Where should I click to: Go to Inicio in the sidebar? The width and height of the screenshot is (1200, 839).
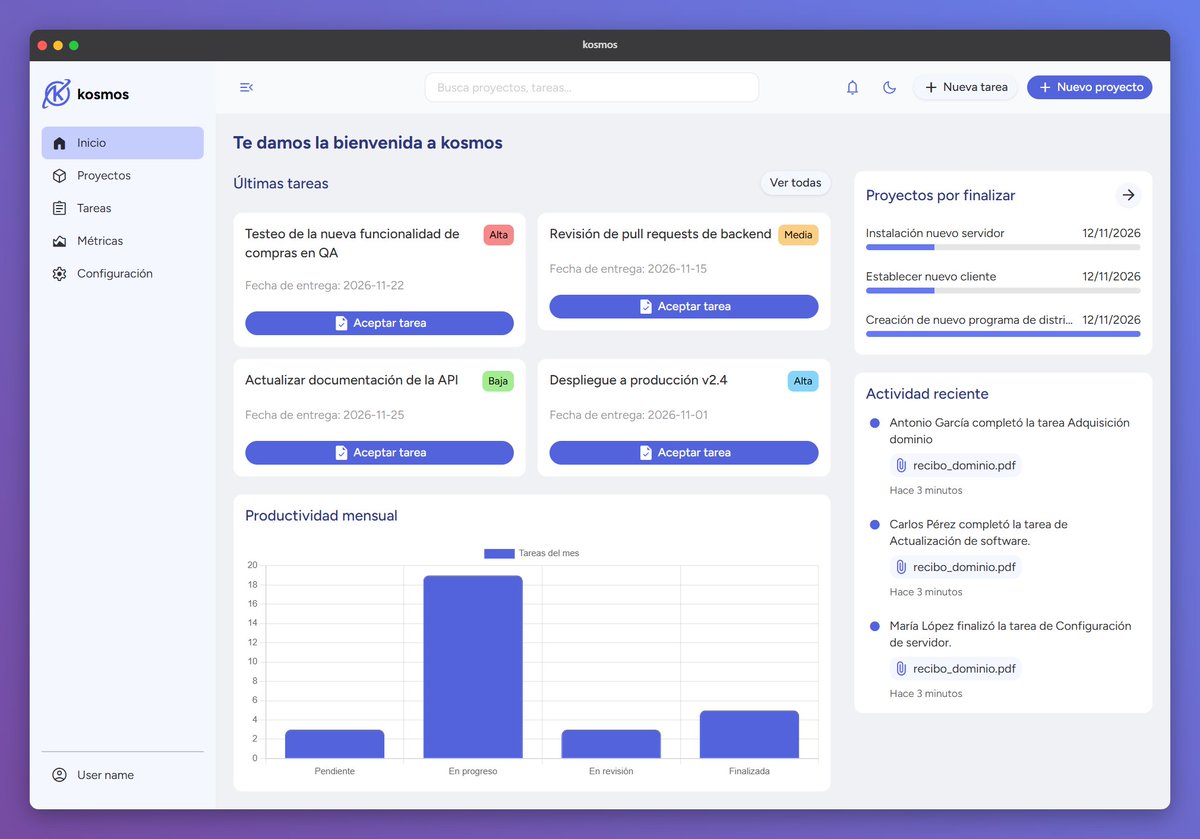122,143
